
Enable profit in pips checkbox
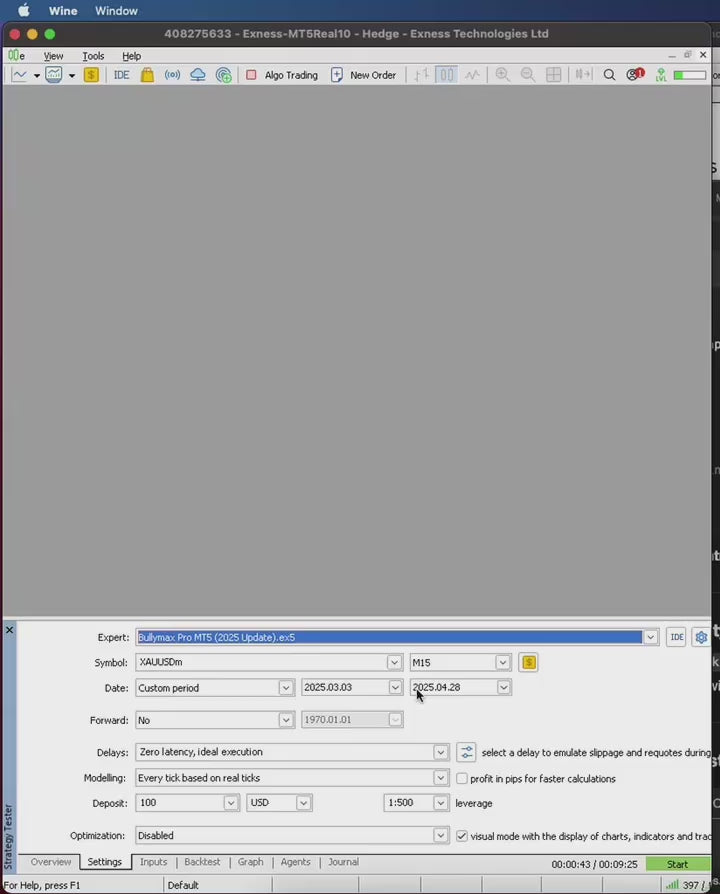coord(462,778)
